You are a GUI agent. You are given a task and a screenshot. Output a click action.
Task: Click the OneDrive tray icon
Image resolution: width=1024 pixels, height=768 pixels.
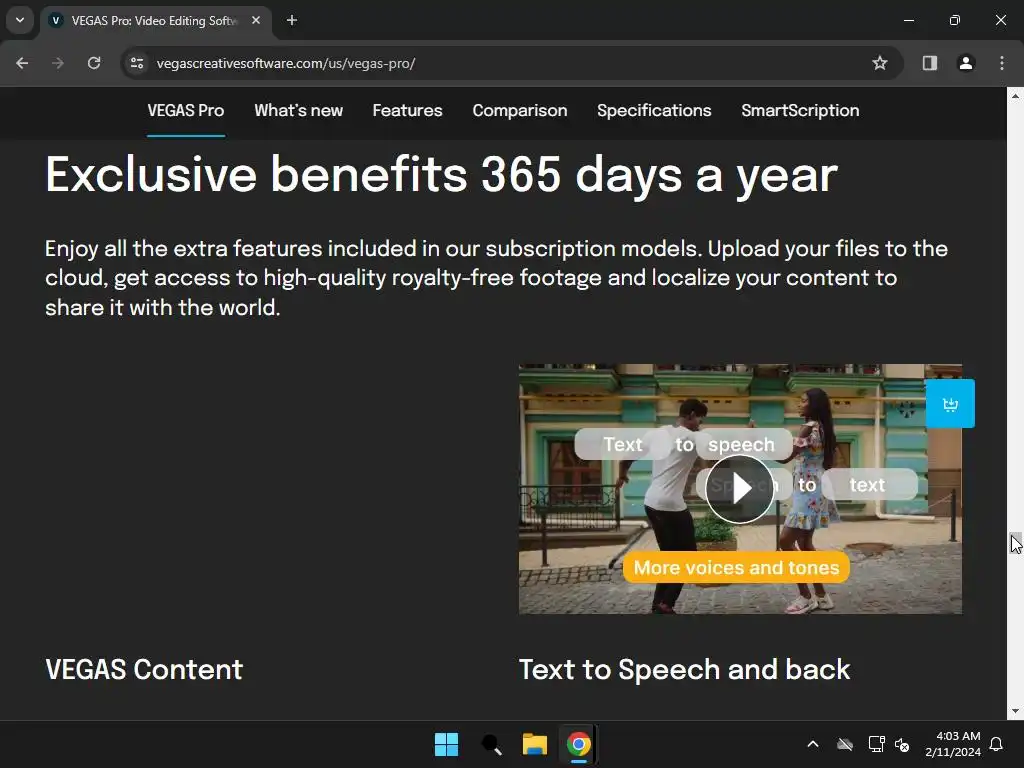845,744
